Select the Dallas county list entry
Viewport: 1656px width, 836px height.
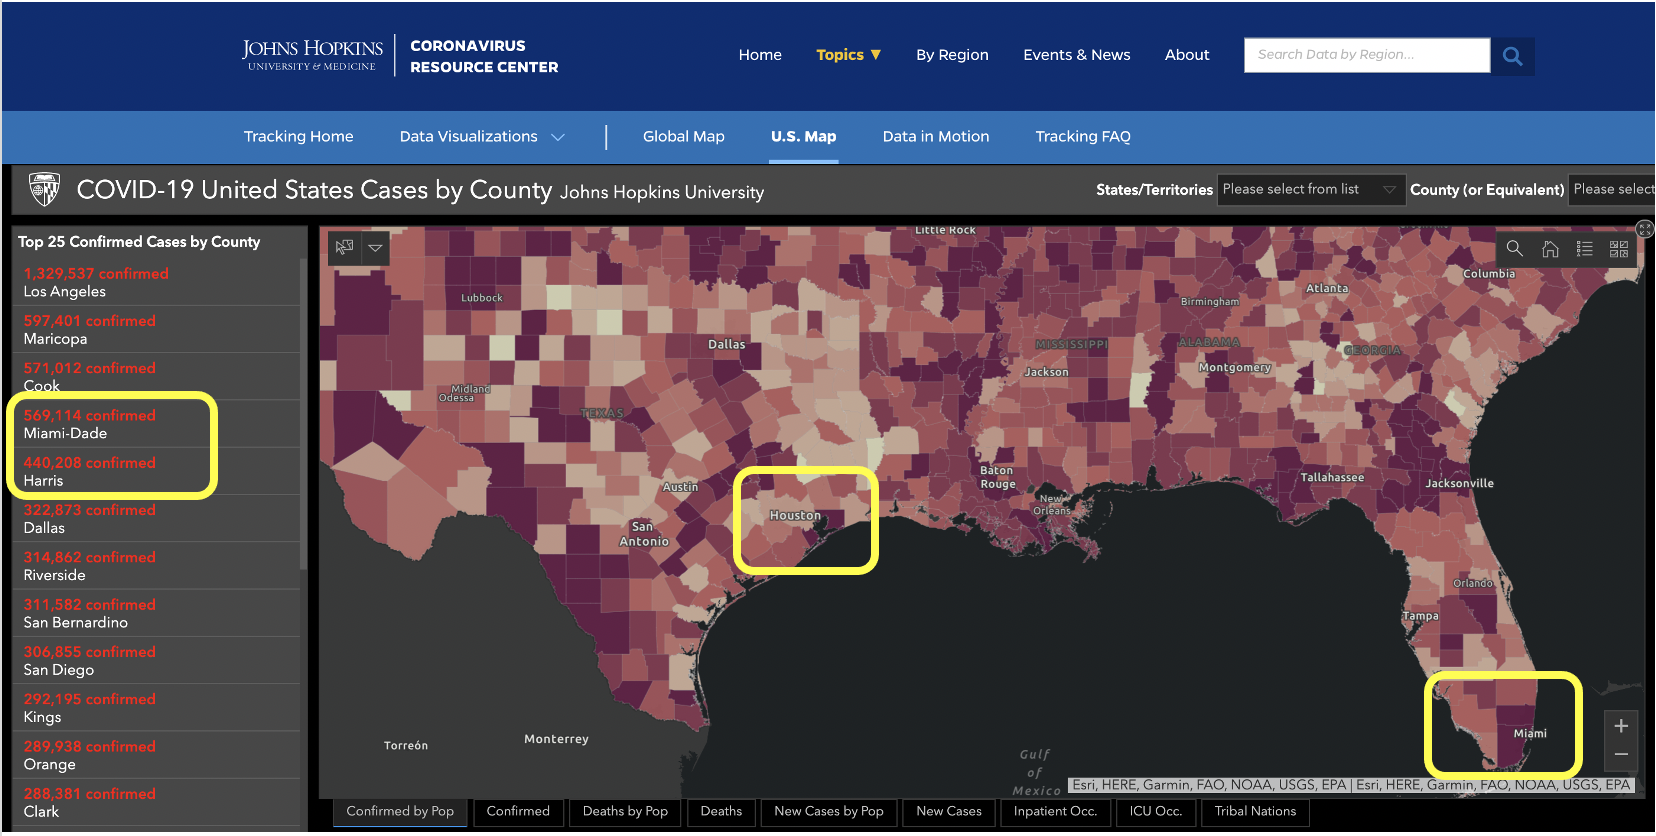(158, 518)
